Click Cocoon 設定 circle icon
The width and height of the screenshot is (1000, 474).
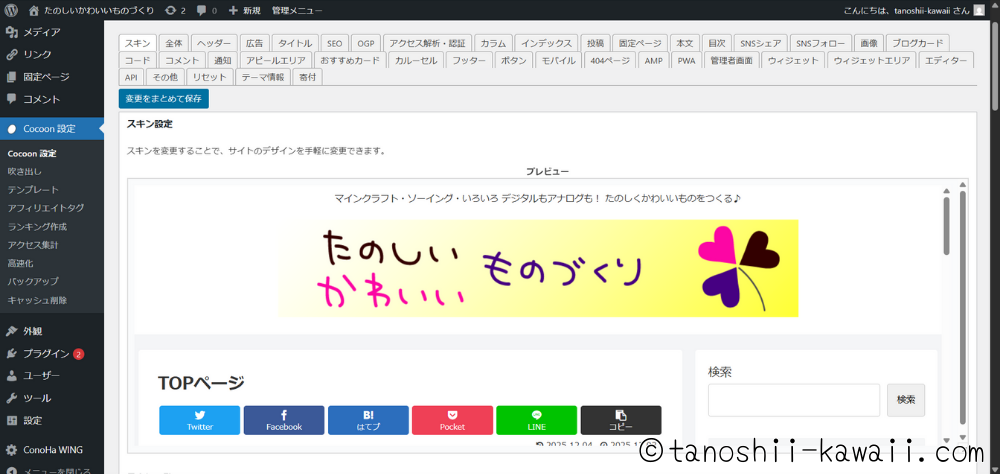pyautogui.click(x=11, y=129)
